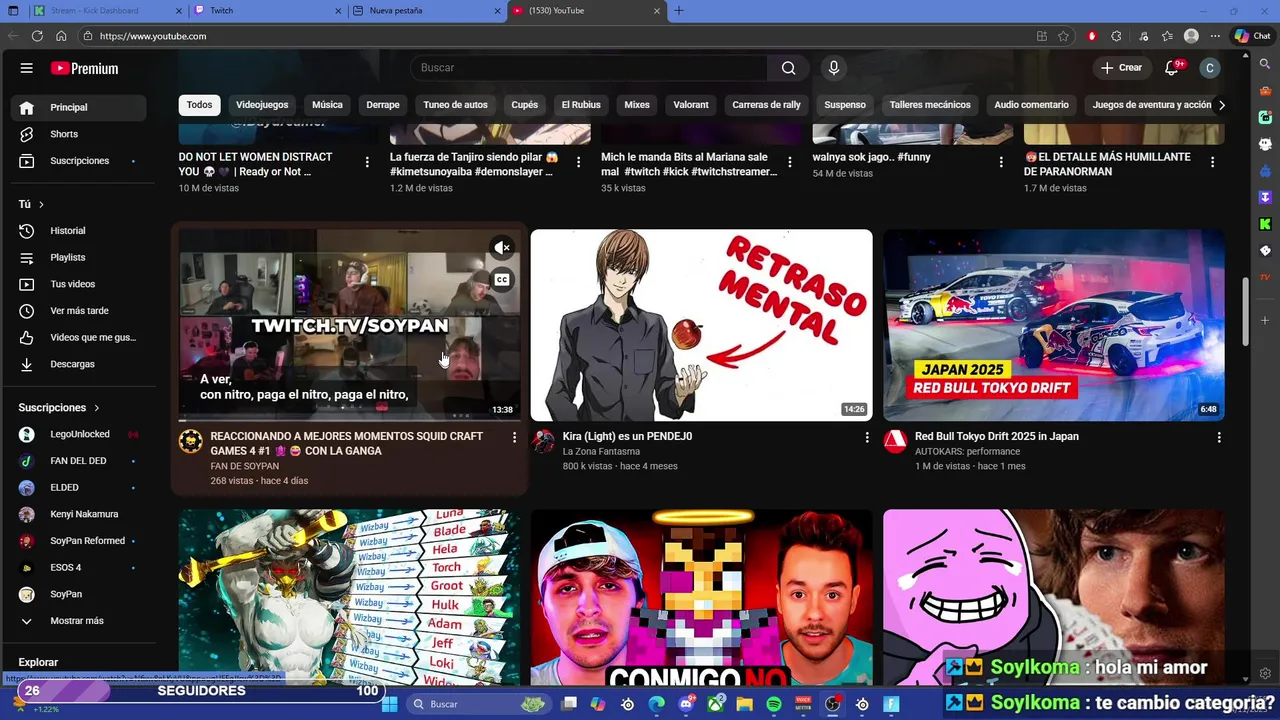This screenshot has height=720, width=1280.
Task: Switch to the Twitch browser tab
Action: [x=268, y=10]
